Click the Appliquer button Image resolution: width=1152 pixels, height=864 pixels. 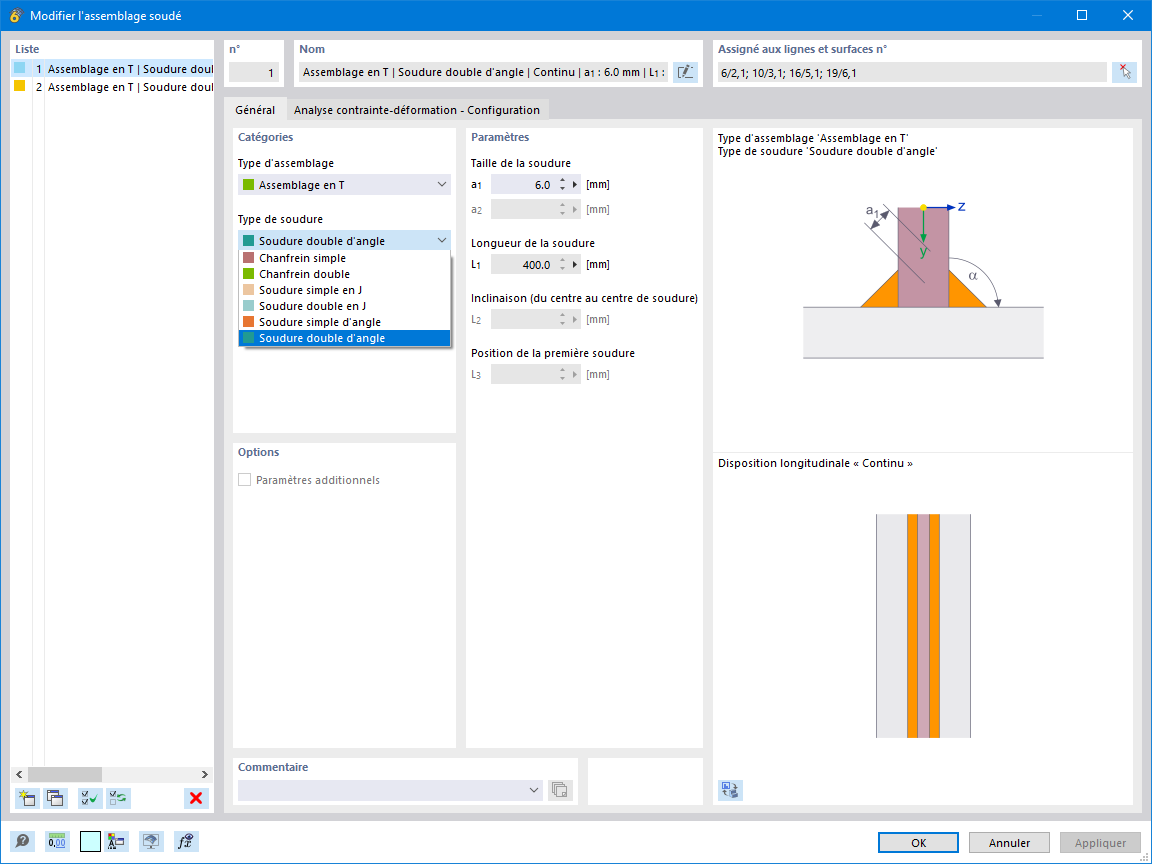coord(1100,843)
